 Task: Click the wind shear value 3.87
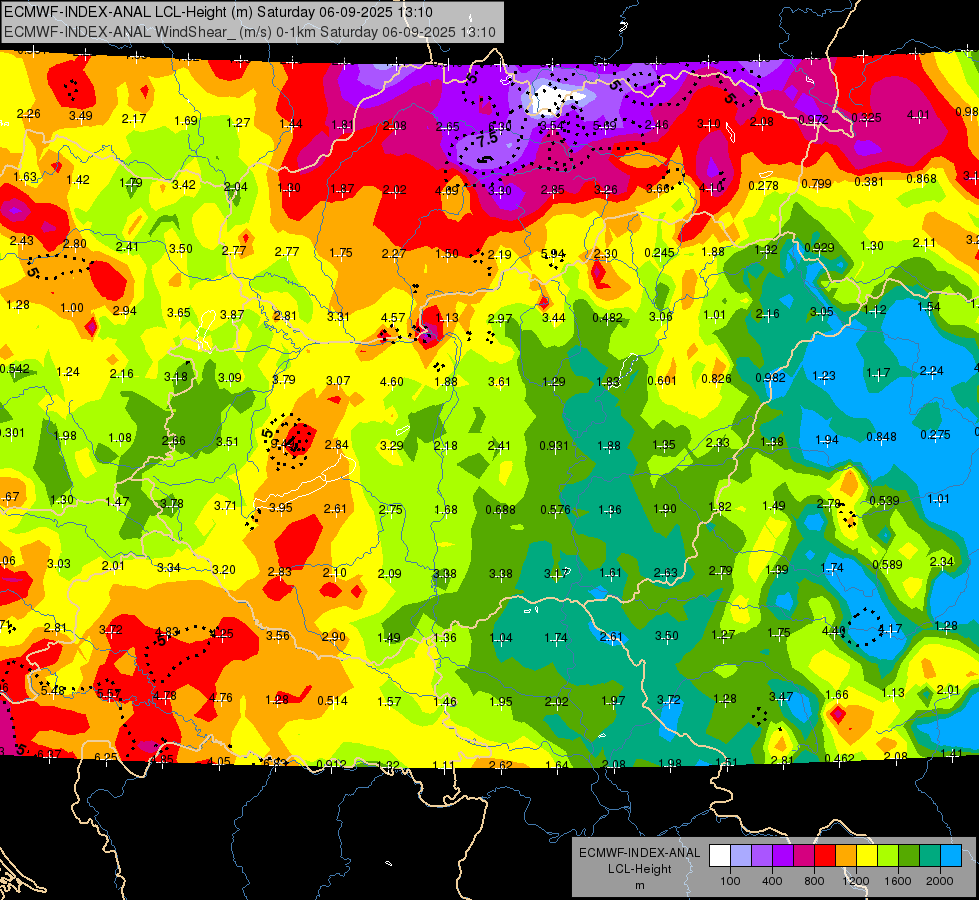click(x=232, y=315)
